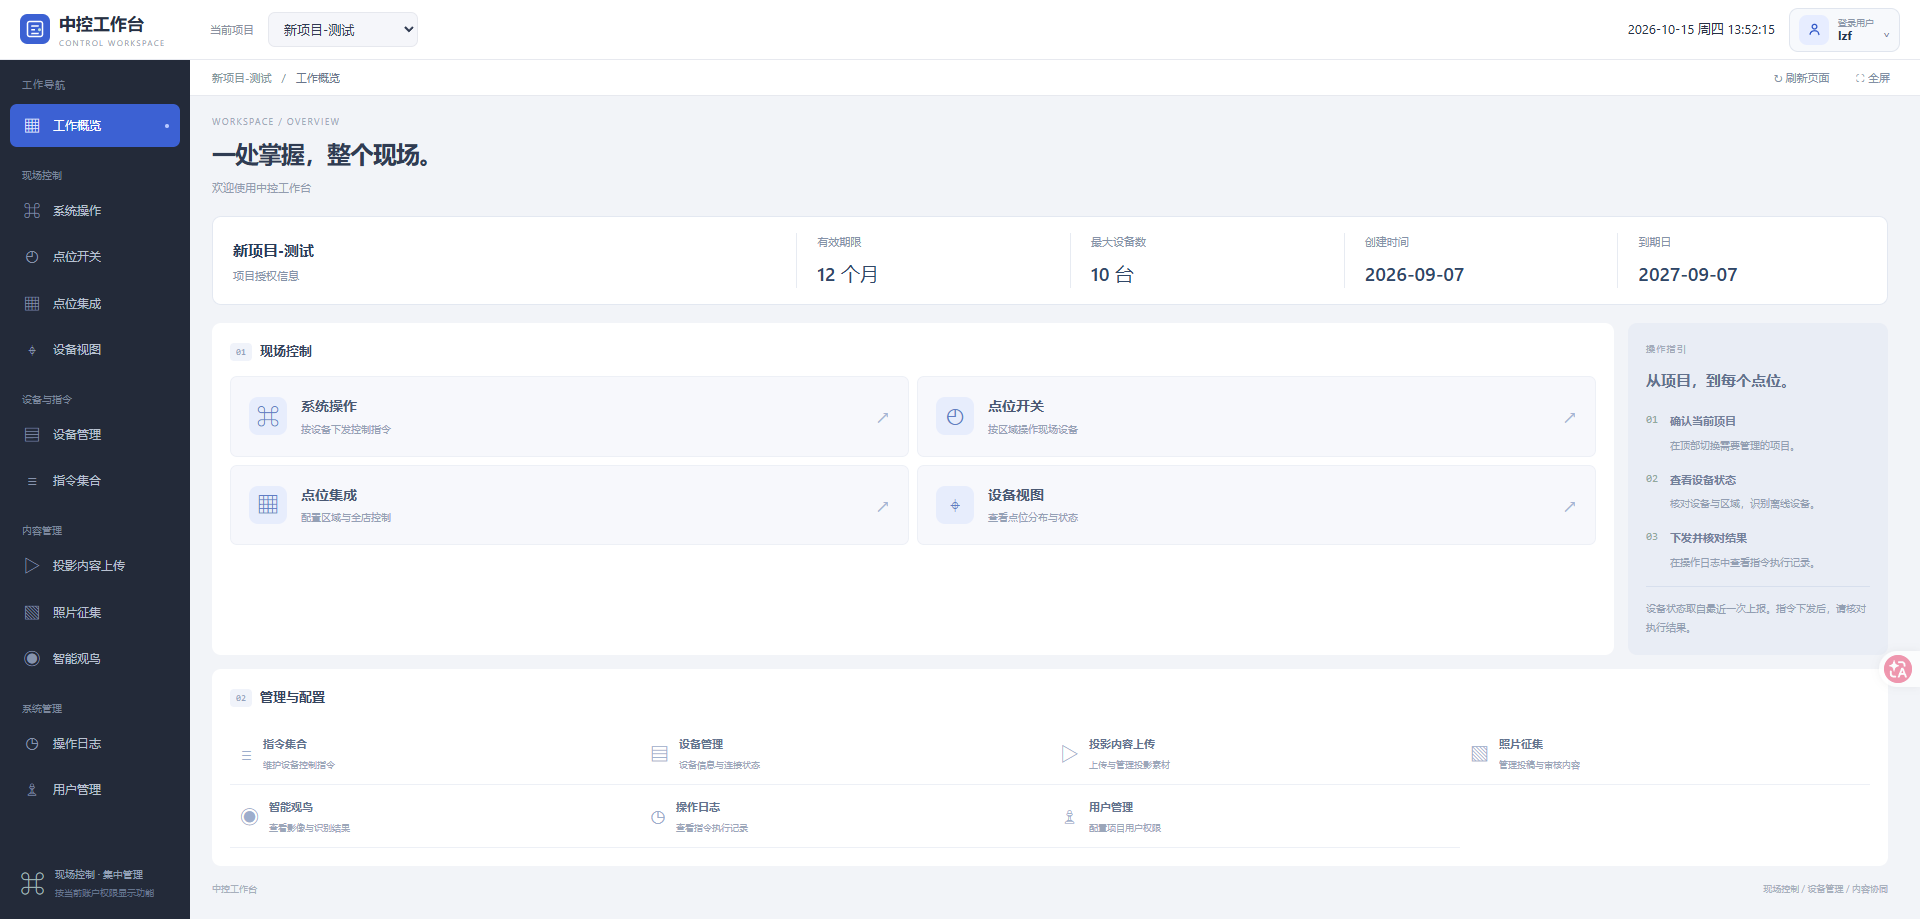Image resolution: width=1920 pixels, height=919 pixels.
Task: Click the 照片征集 sidebar icon
Action: coord(32,613)
